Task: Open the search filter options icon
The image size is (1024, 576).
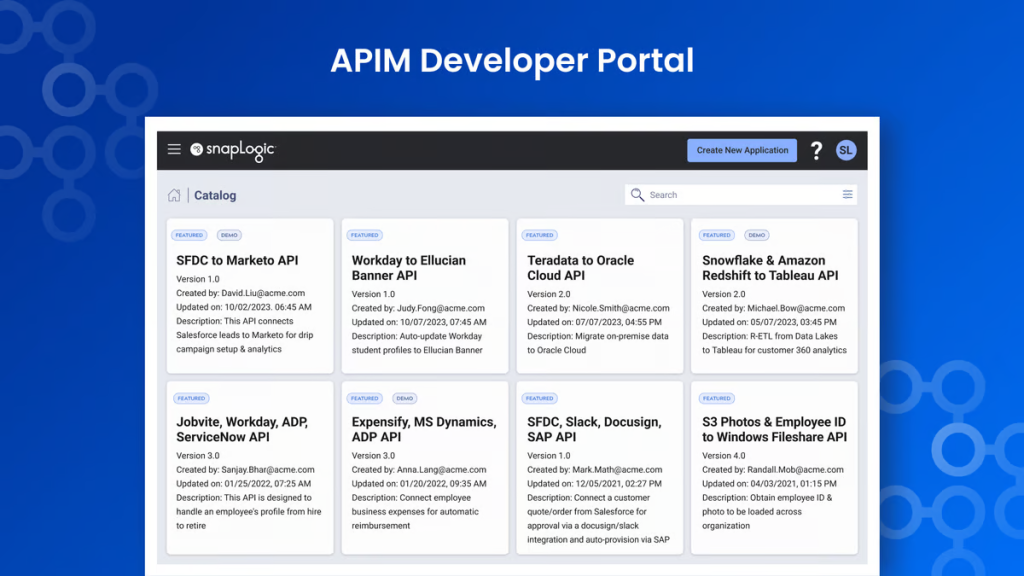Action: (847, 195)
